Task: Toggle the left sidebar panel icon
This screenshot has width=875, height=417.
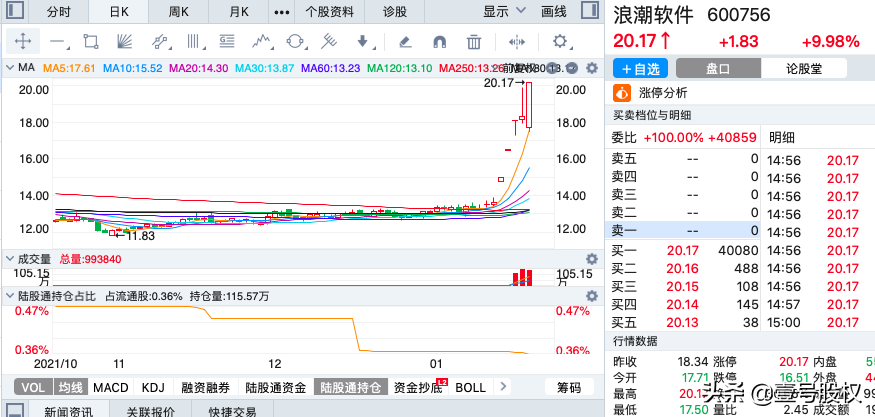Action: click(x=14, y=11)
